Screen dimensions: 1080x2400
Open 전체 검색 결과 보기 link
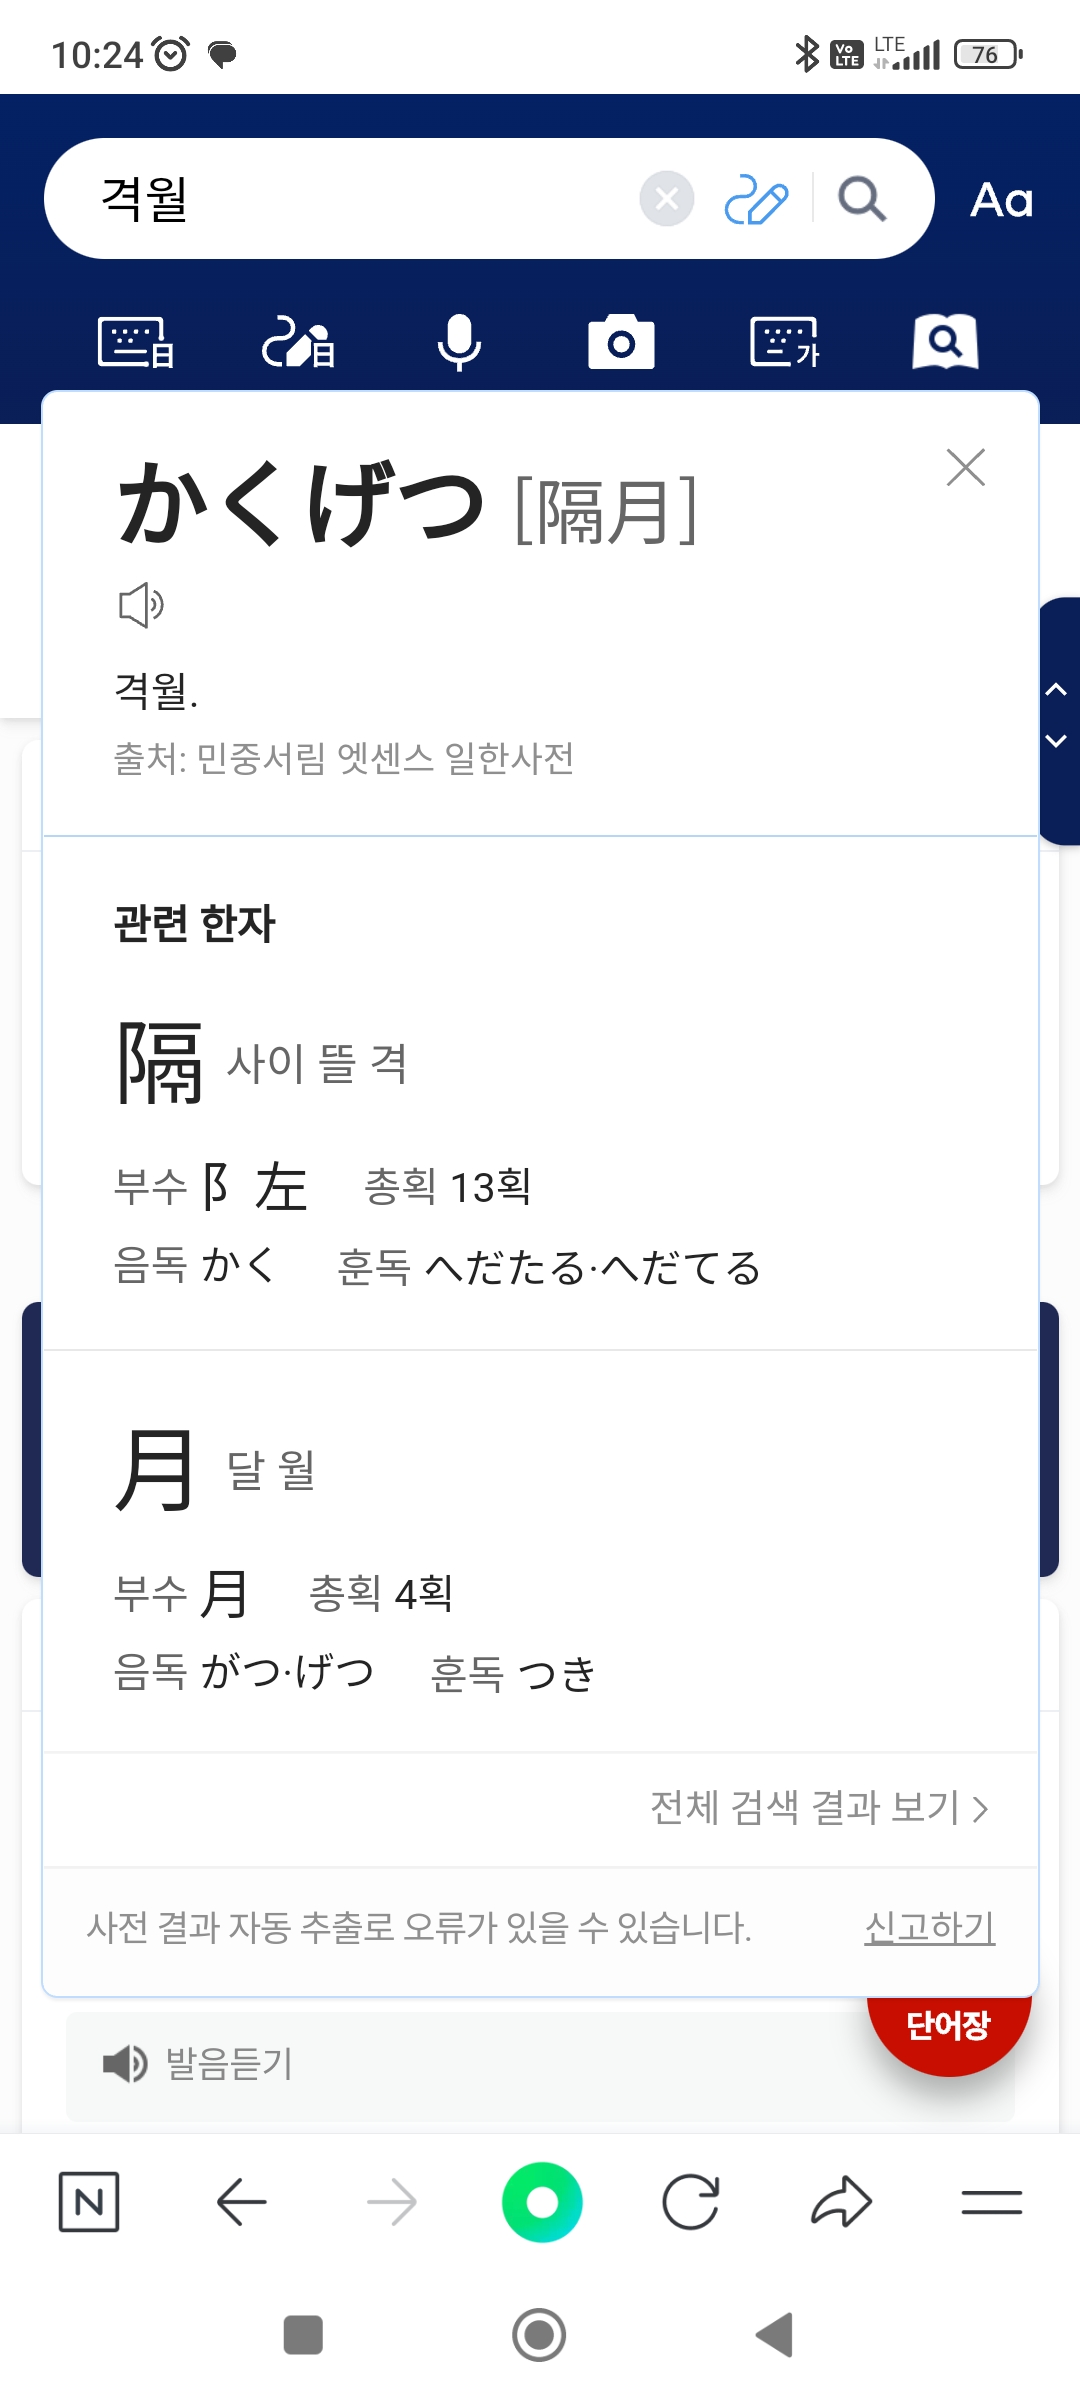click(x=819, y=1808)
